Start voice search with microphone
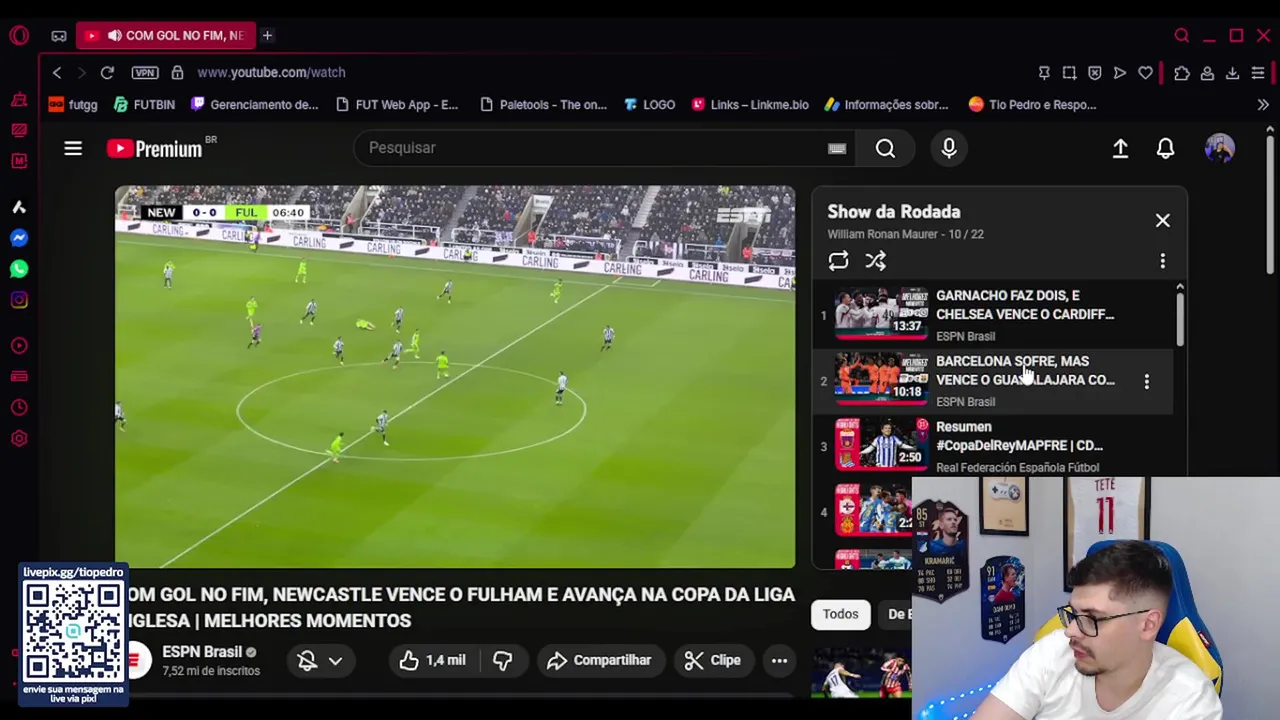 click(x=949, y=148)
